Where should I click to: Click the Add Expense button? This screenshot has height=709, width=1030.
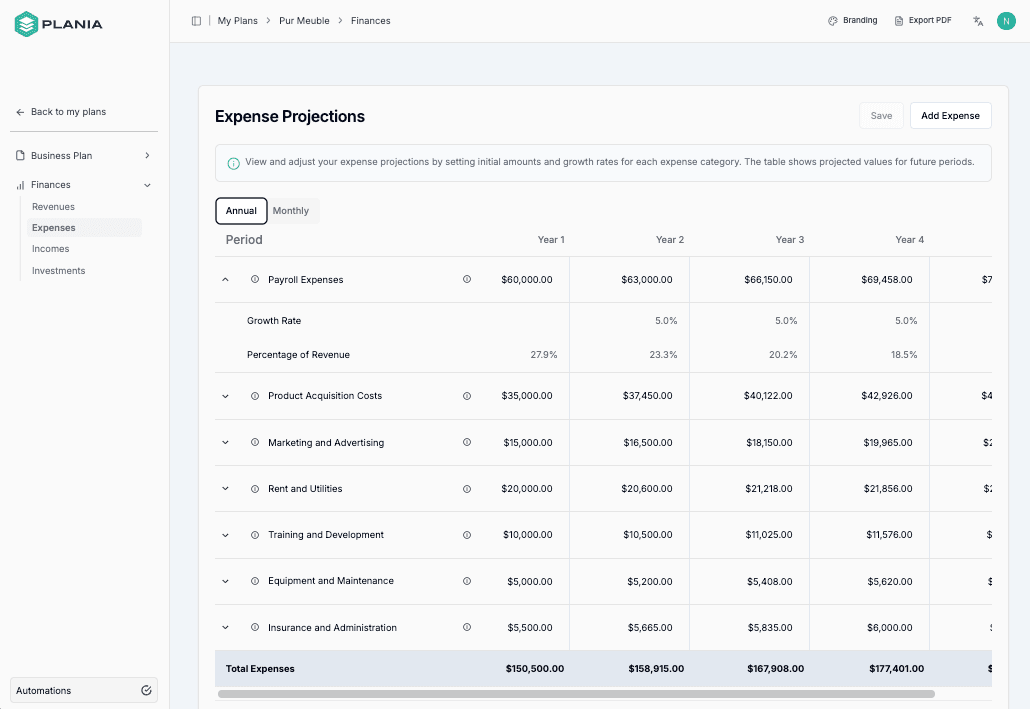click(950, 115)
